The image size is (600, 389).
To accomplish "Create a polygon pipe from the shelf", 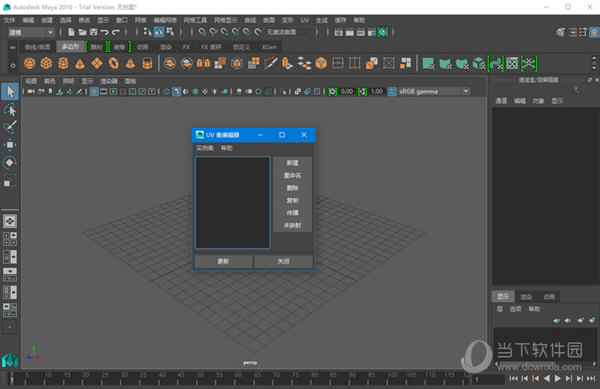I will click(147, 63).
